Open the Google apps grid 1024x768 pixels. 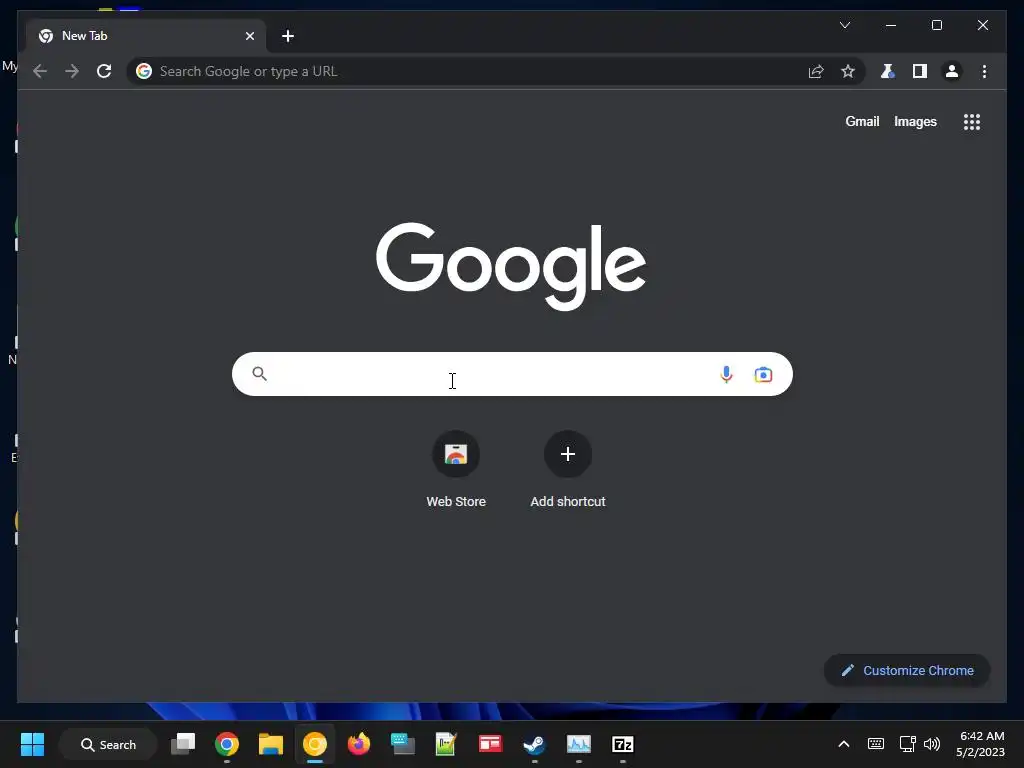972,122
